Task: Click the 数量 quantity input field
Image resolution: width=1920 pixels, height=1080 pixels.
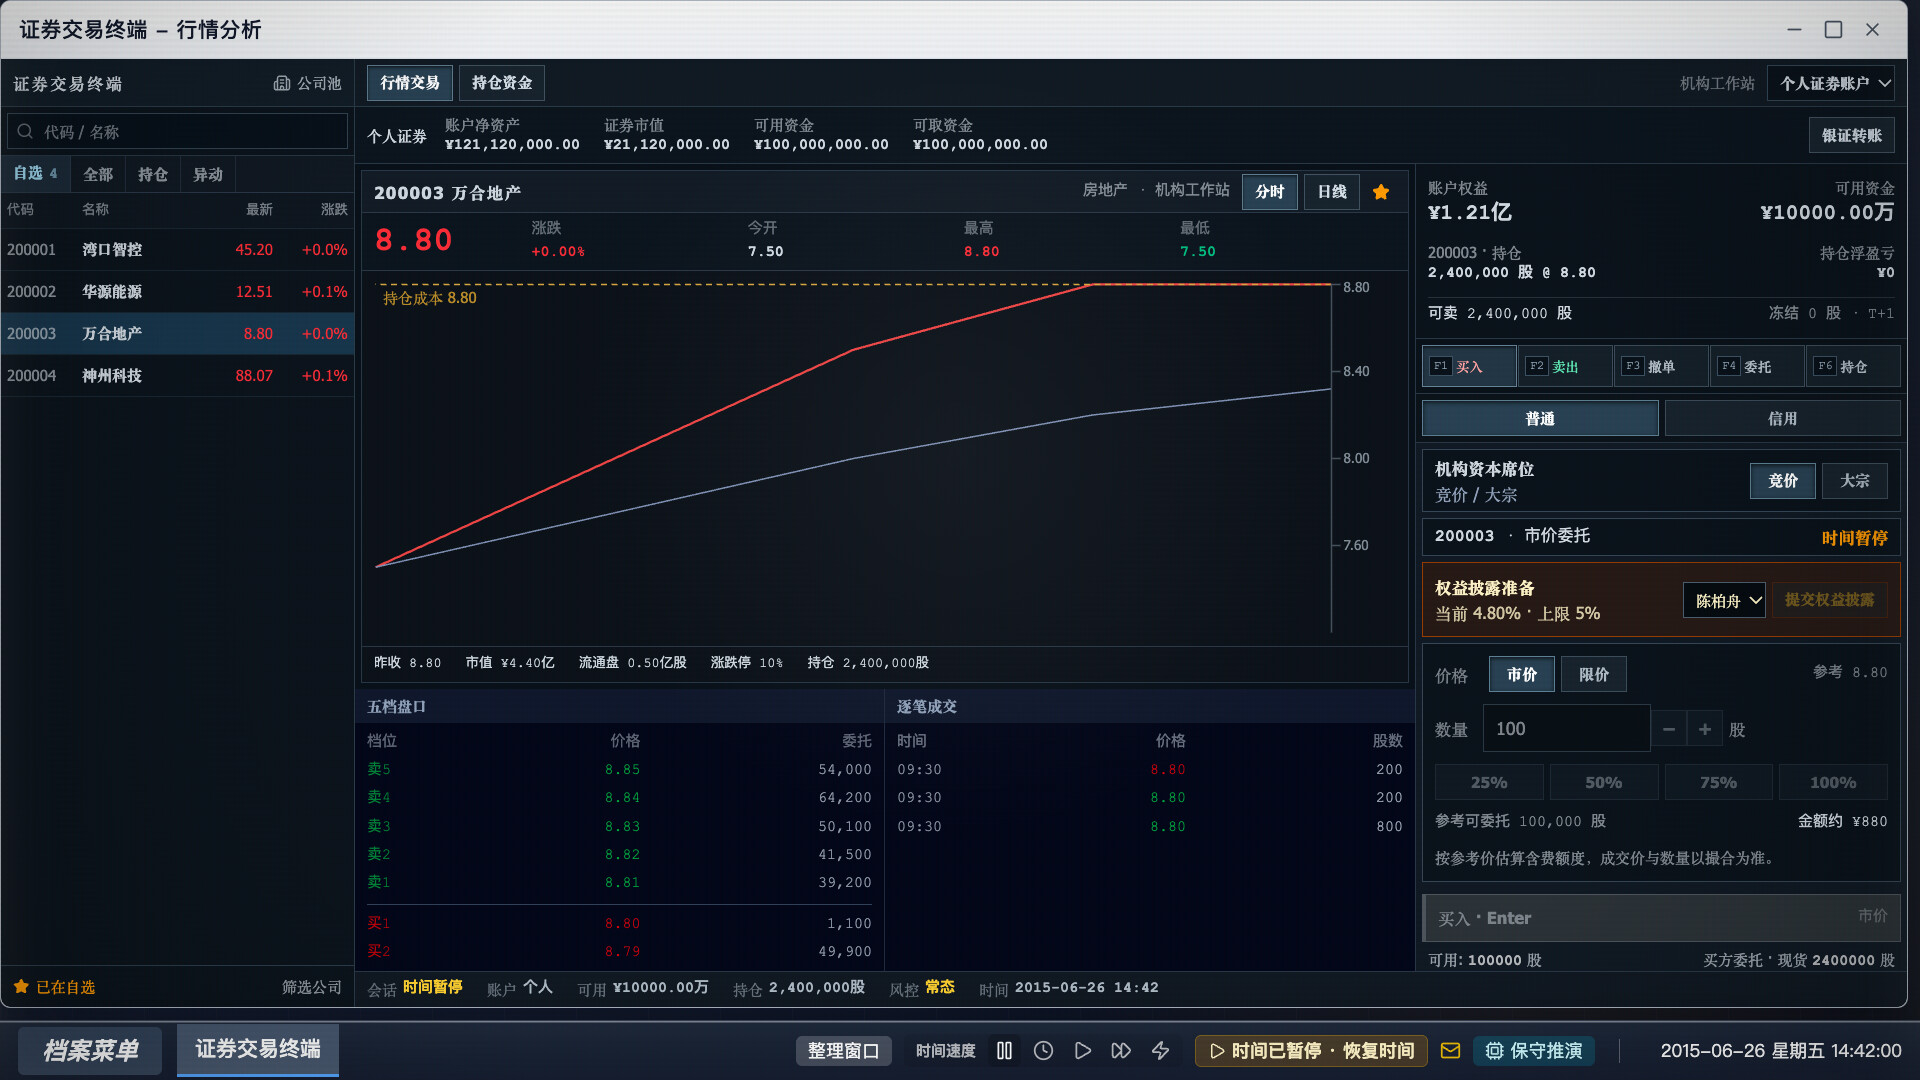Action: 1565,728
